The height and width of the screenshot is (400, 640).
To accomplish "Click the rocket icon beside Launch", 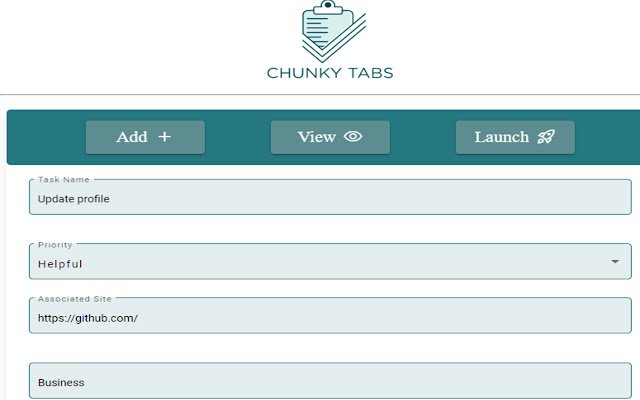I will point(546,137).
